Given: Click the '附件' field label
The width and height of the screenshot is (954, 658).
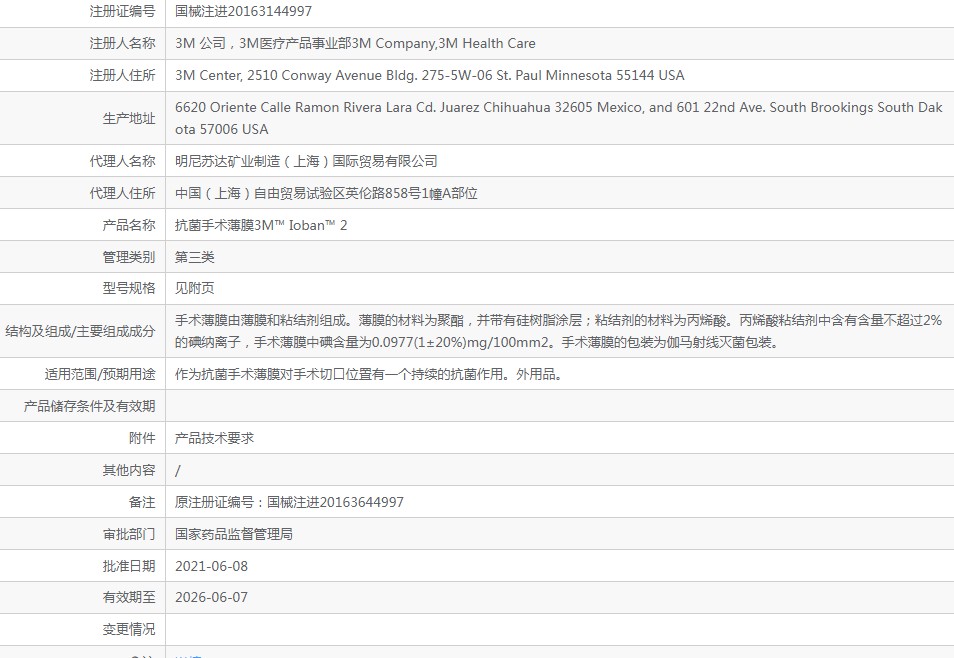Looking at the screenshot, I should [142, 438].
